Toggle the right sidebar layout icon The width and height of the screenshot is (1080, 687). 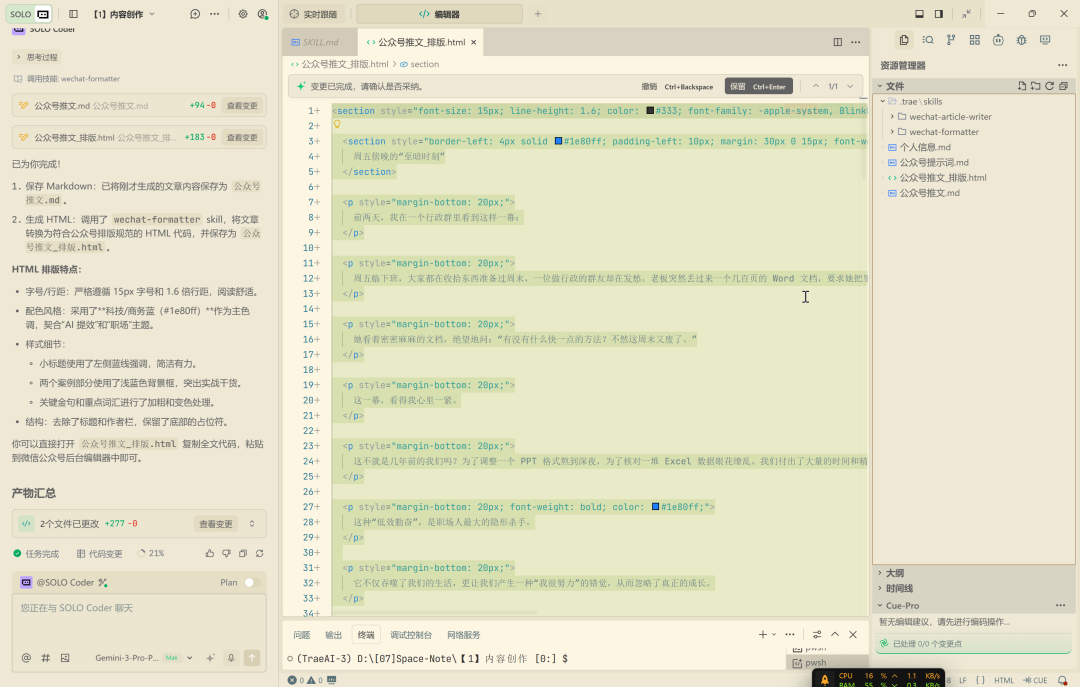click(939, 14)
